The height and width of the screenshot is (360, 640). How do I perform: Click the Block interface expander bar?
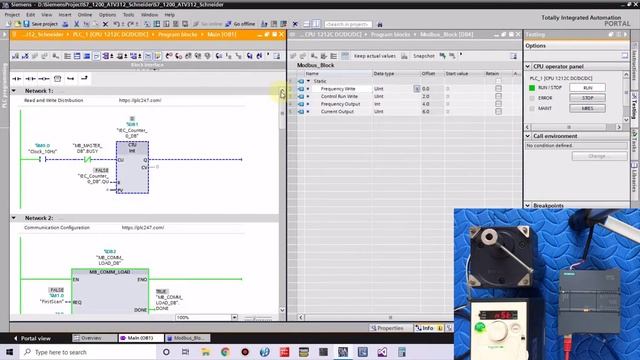147,65
